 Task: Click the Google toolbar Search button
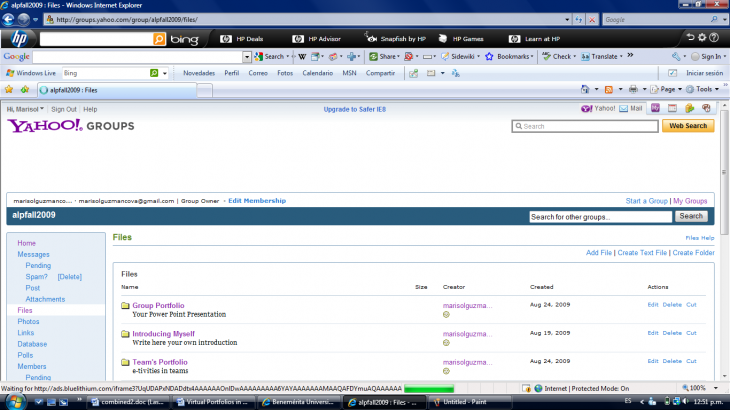pyautogui.click(x=271, y=57)
